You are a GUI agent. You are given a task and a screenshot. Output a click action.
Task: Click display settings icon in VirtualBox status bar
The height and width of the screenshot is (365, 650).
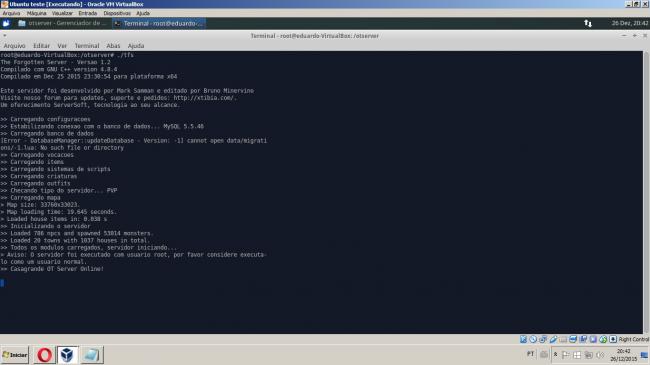click(573, 339)
